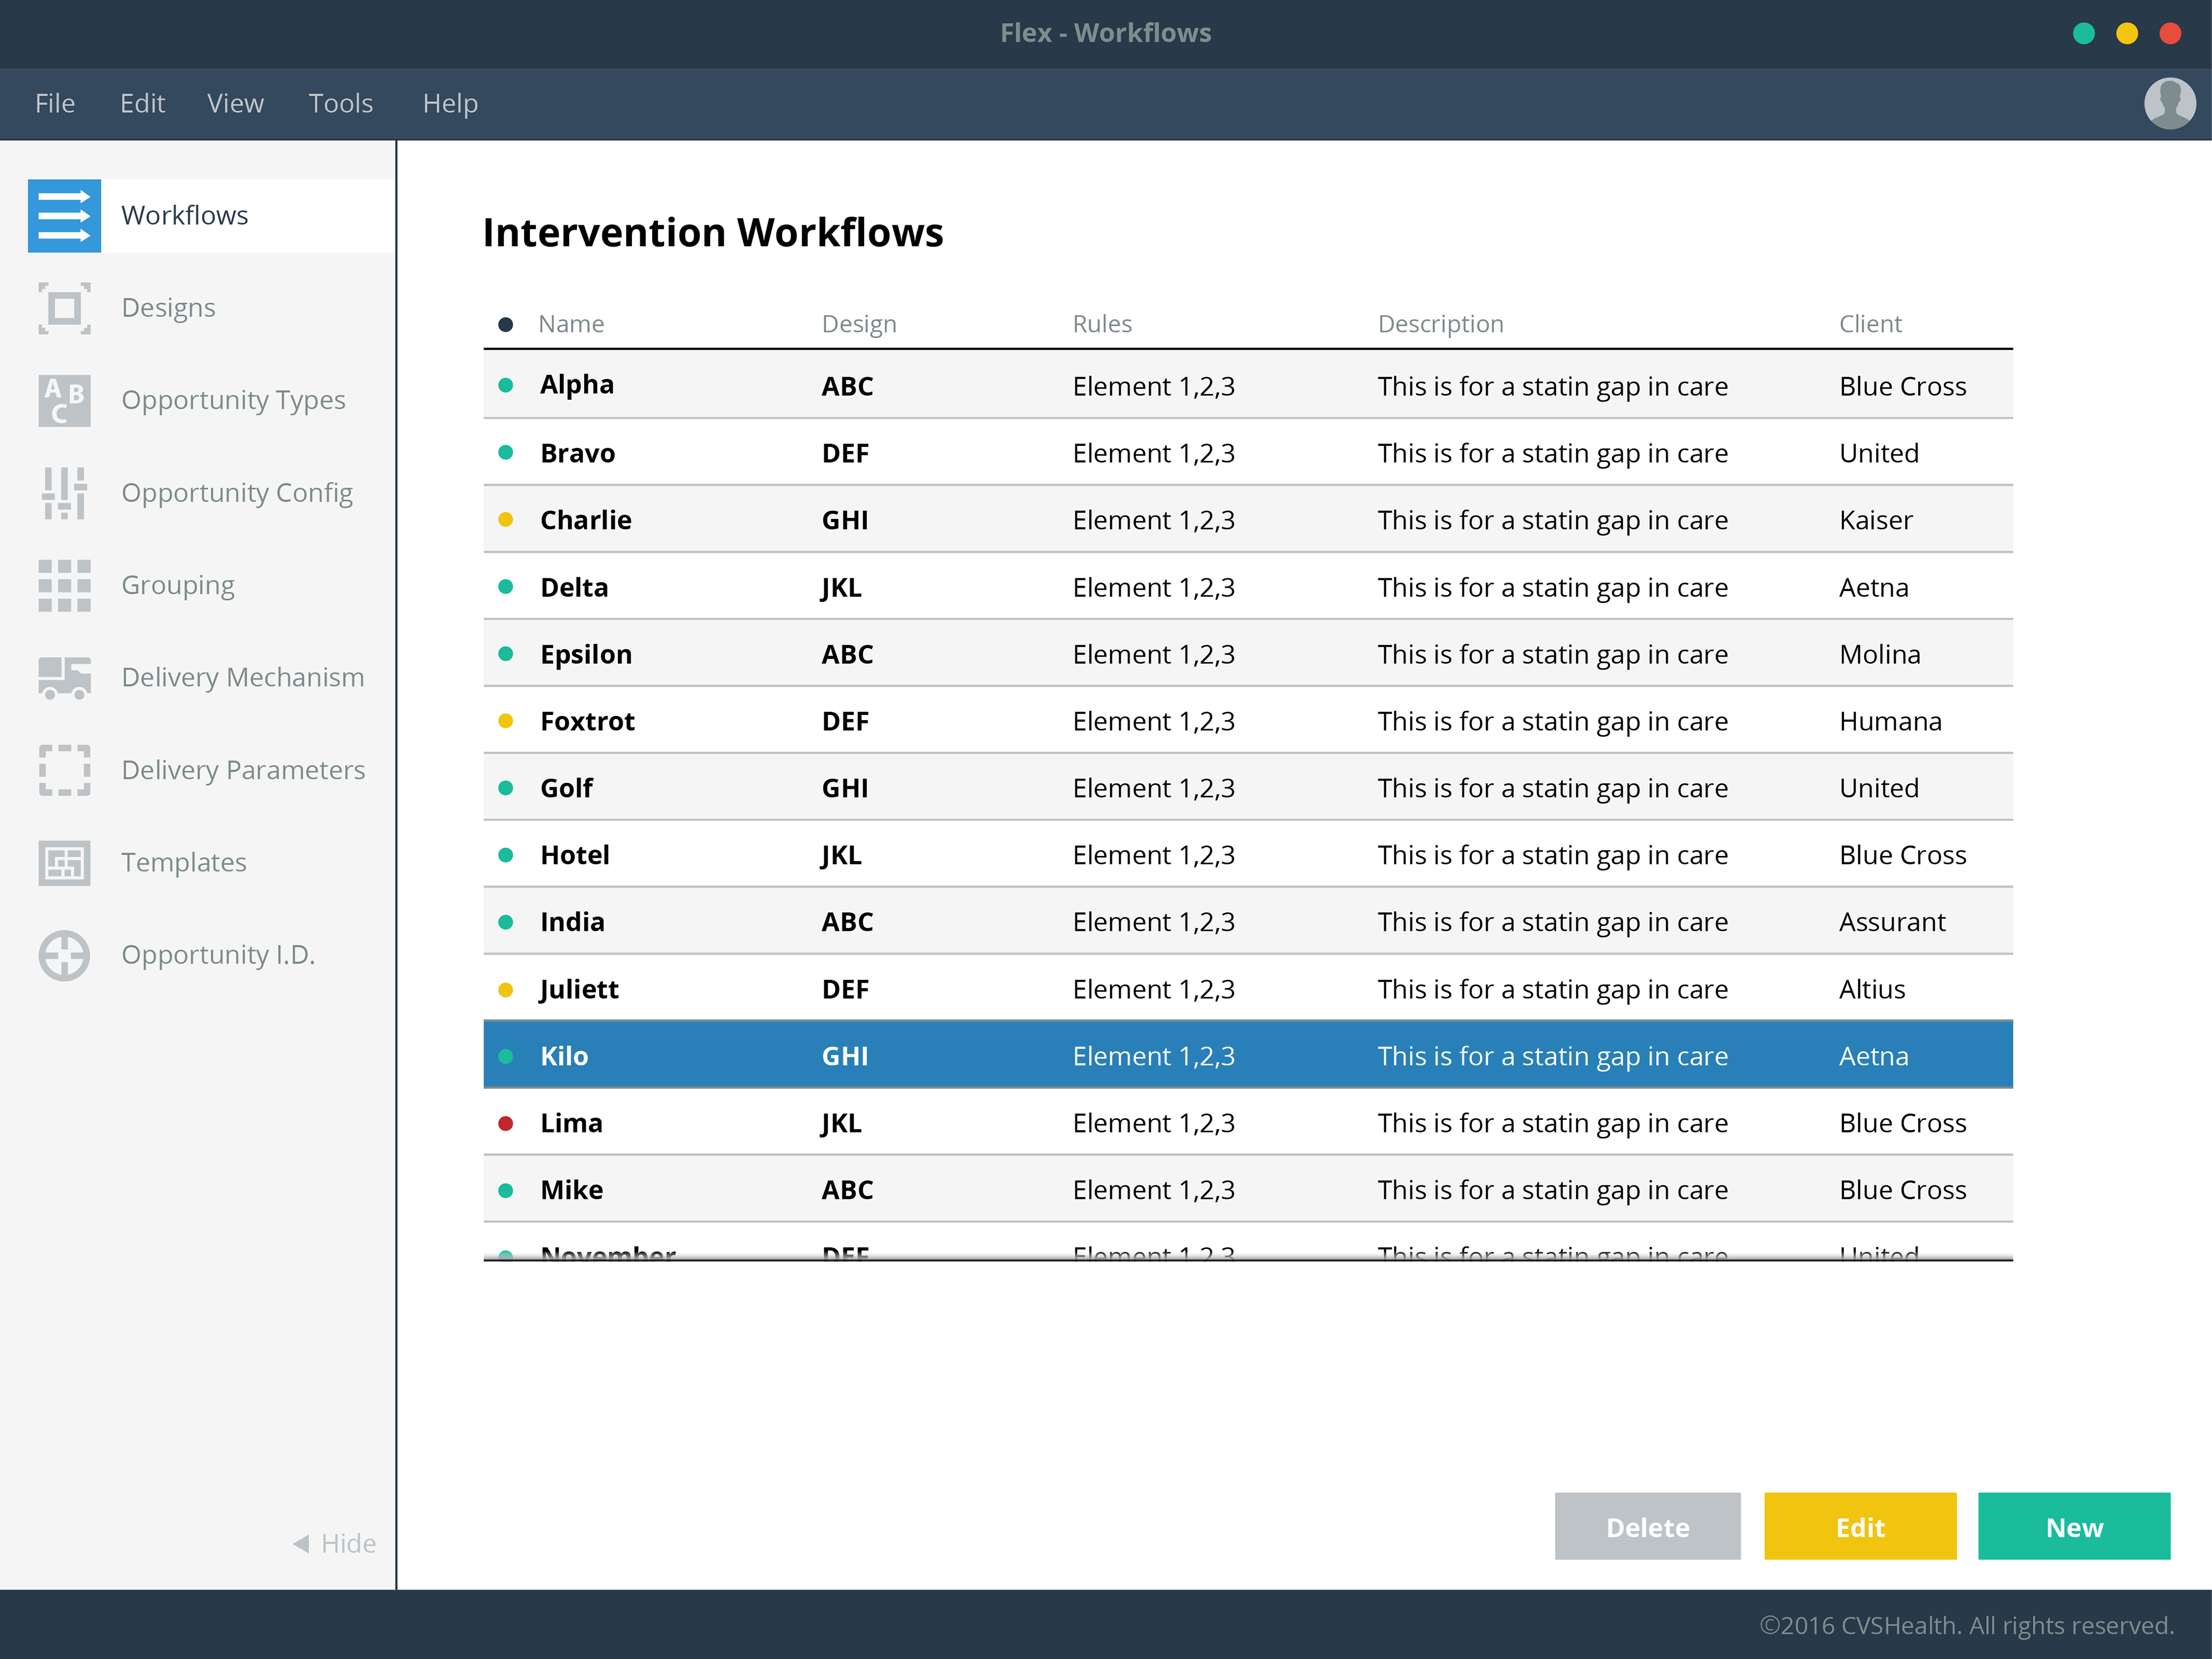Image resolution: width=2212 pixels, height=1659 pixels.
Task: Click the green New button
Action: pyautogui.click(x=2073, y=1526)
